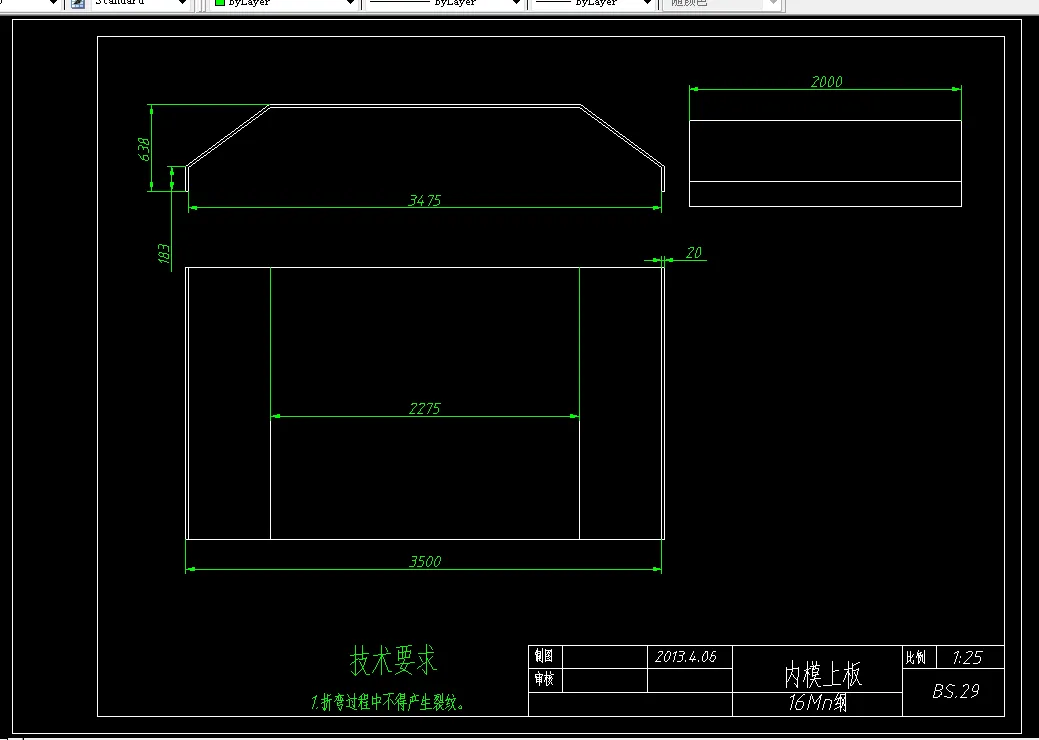1039x740 pixels.
Task: Select the 2275 dimension text
Action: point(424,409)
